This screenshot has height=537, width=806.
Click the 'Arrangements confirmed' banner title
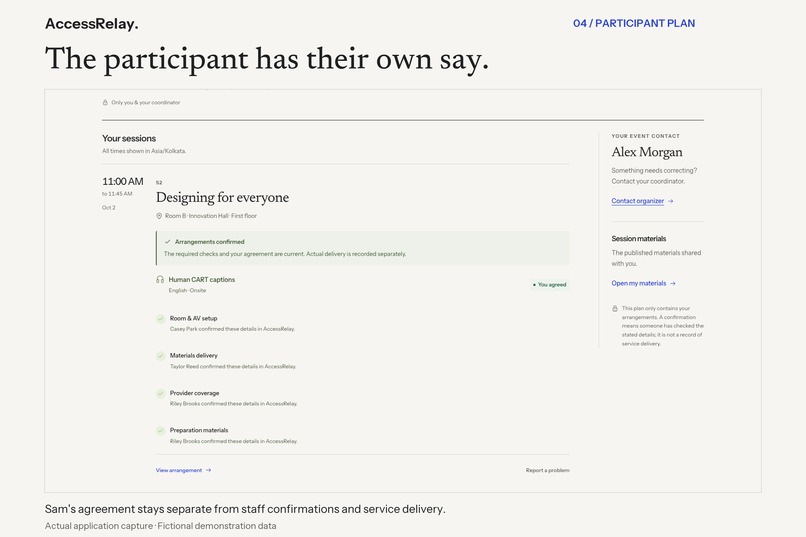210,242
